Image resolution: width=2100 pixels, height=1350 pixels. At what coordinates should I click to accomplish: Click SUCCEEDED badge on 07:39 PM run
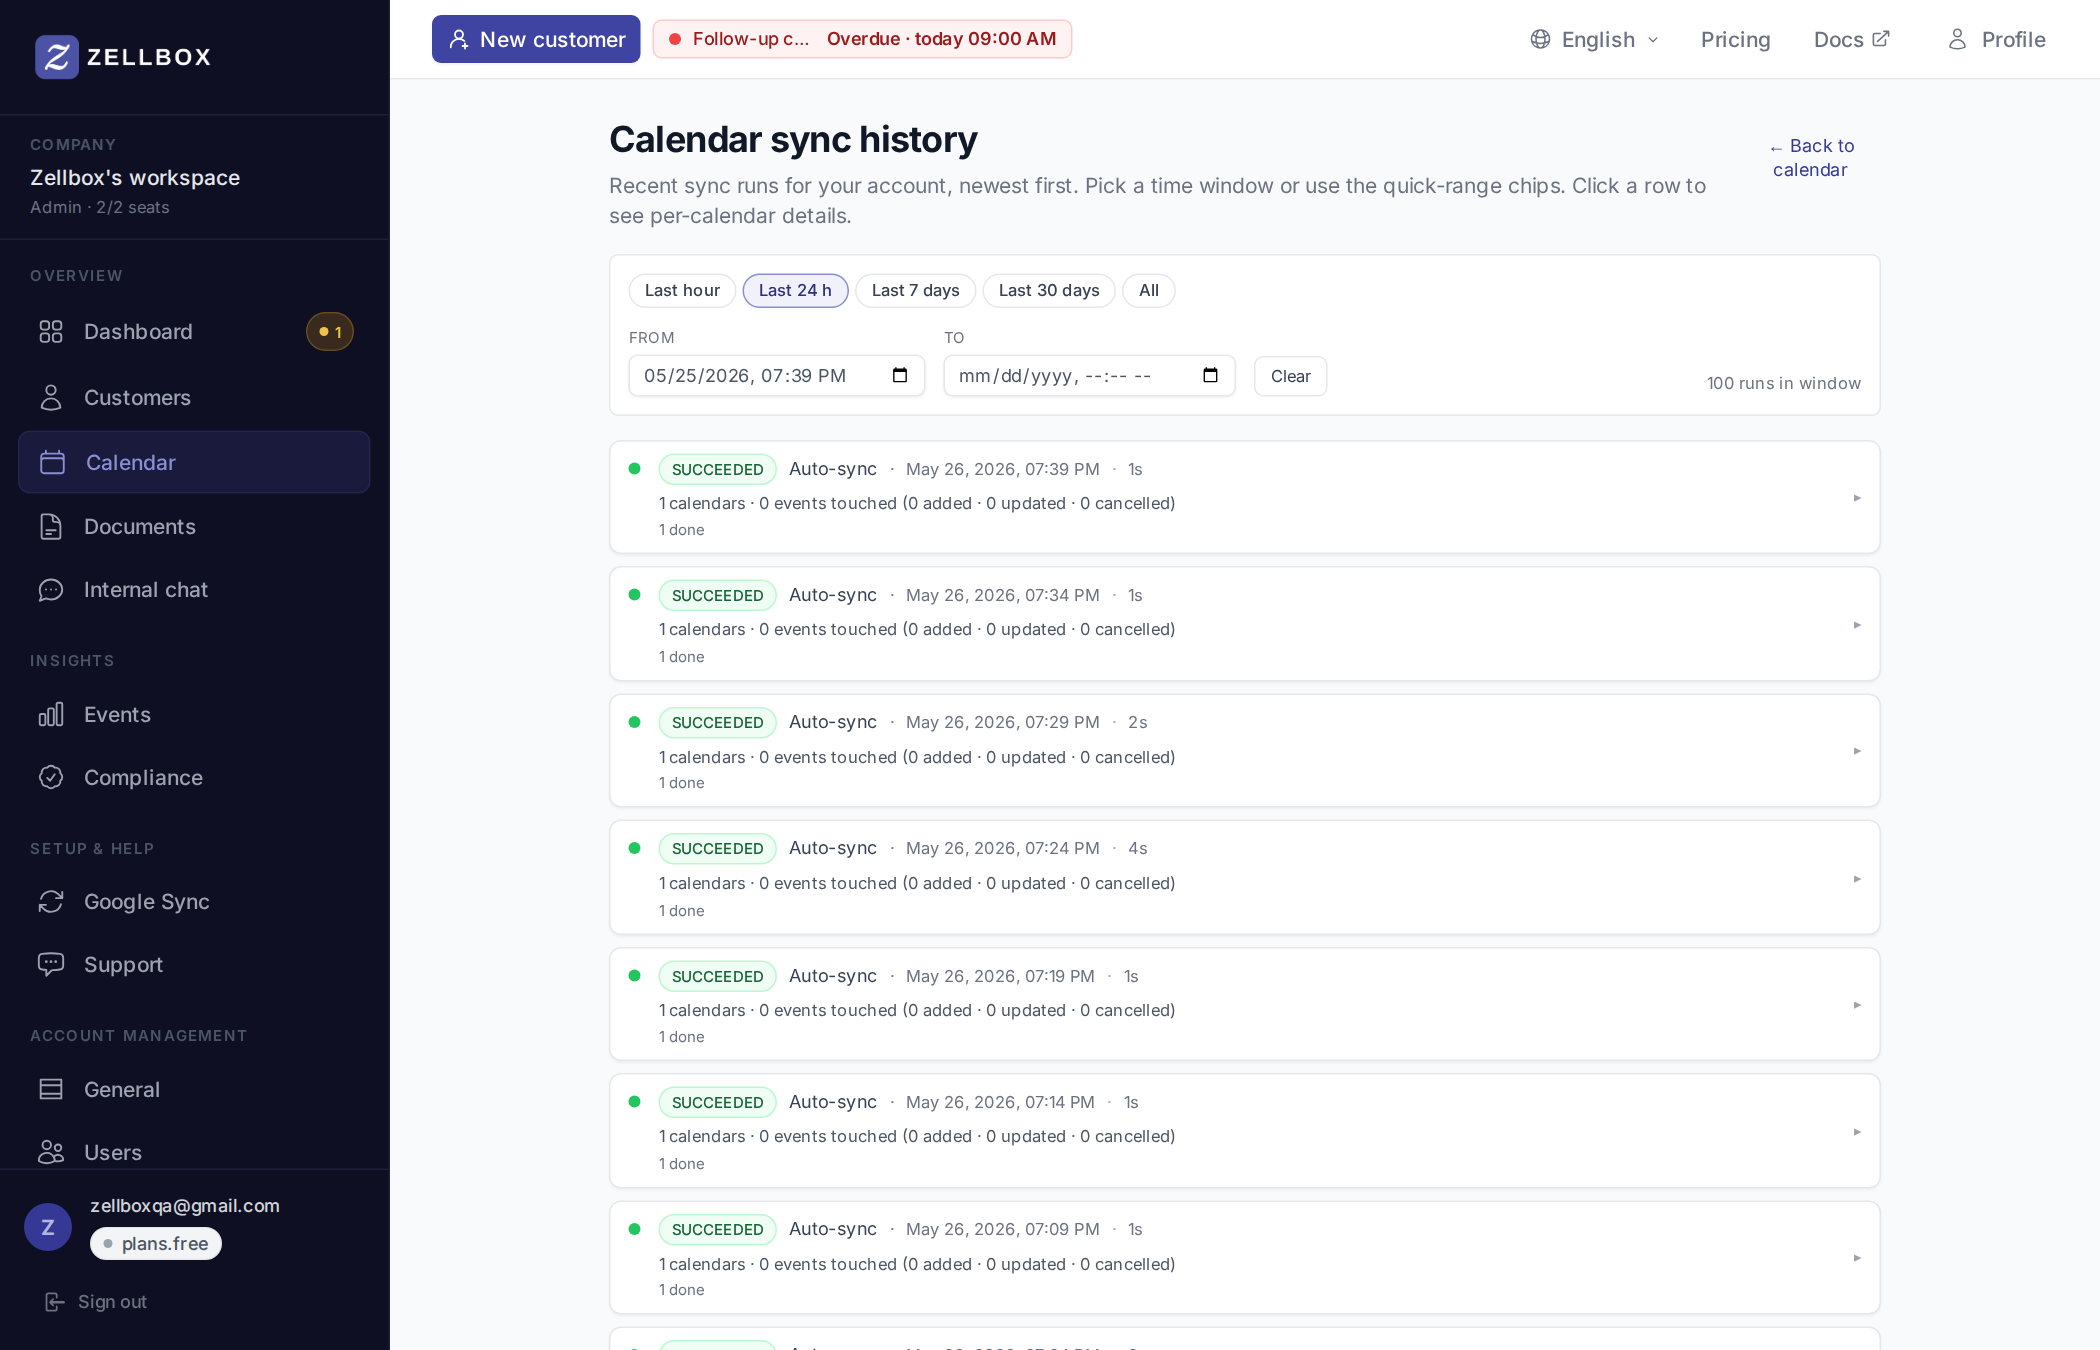coord(717,469)
